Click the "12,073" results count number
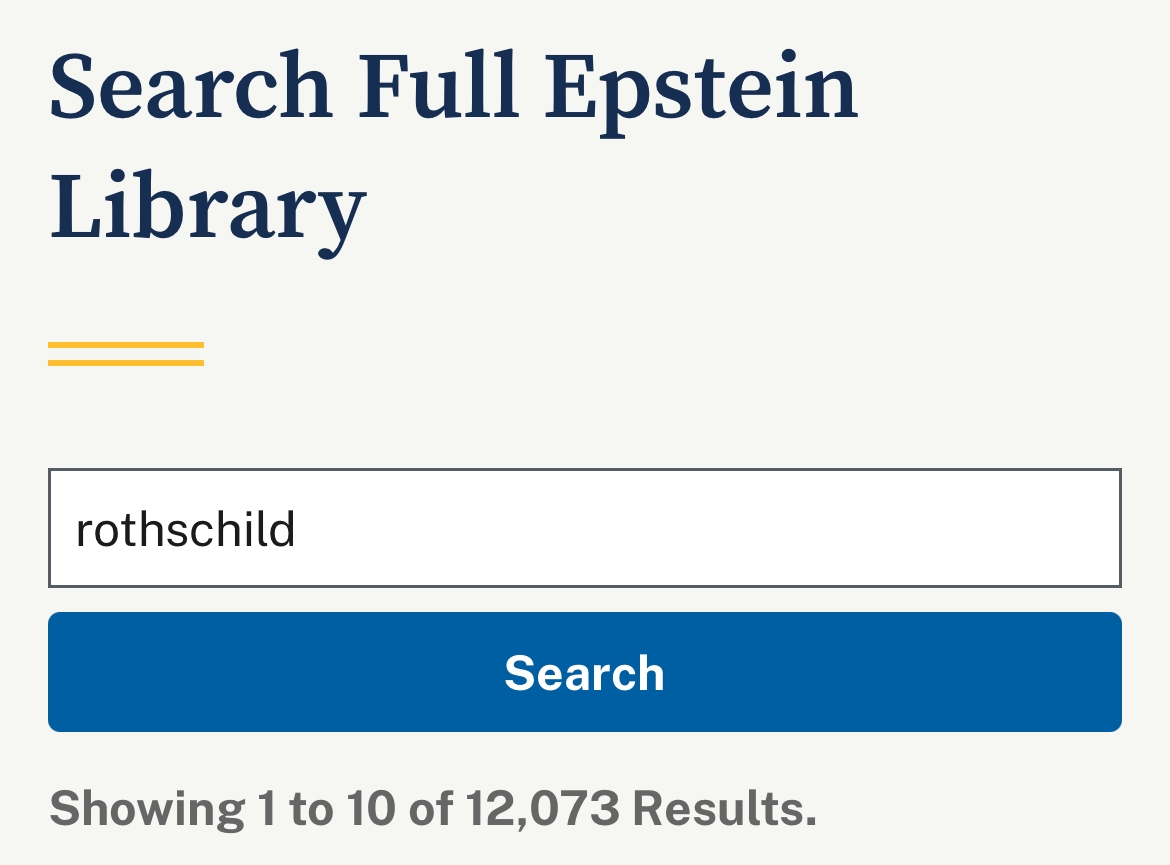Viewport: 1170px width, 865px height. (x=542, y=808)
